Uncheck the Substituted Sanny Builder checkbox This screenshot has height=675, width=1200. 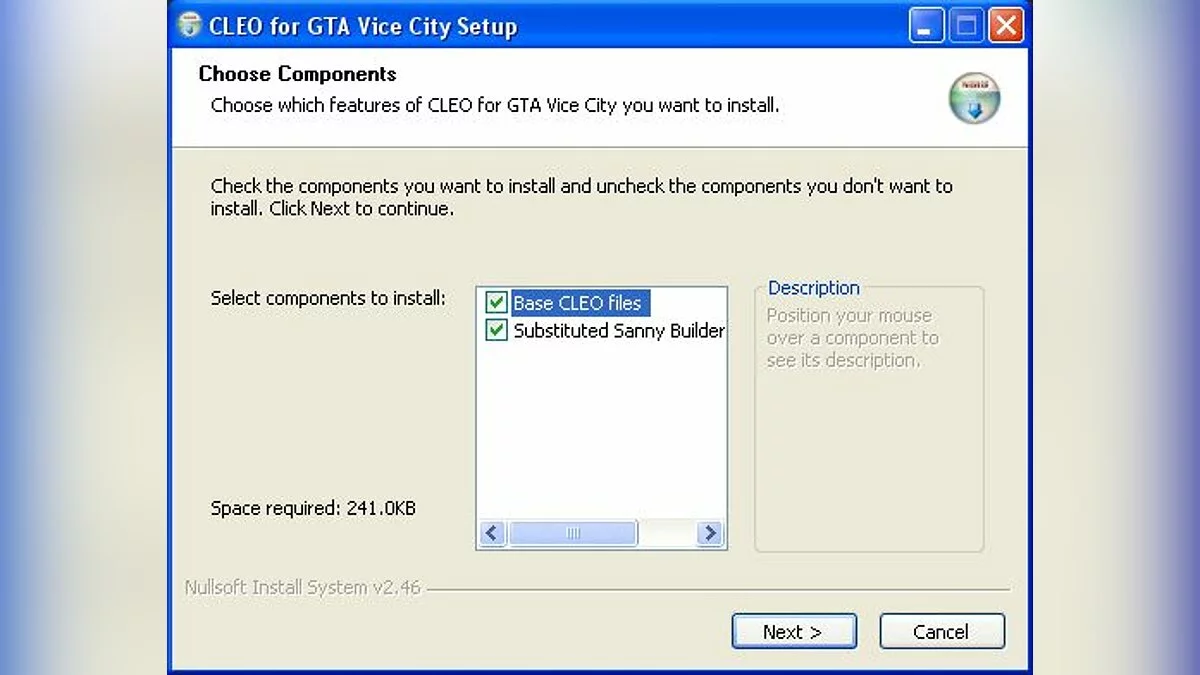point(496,330)
